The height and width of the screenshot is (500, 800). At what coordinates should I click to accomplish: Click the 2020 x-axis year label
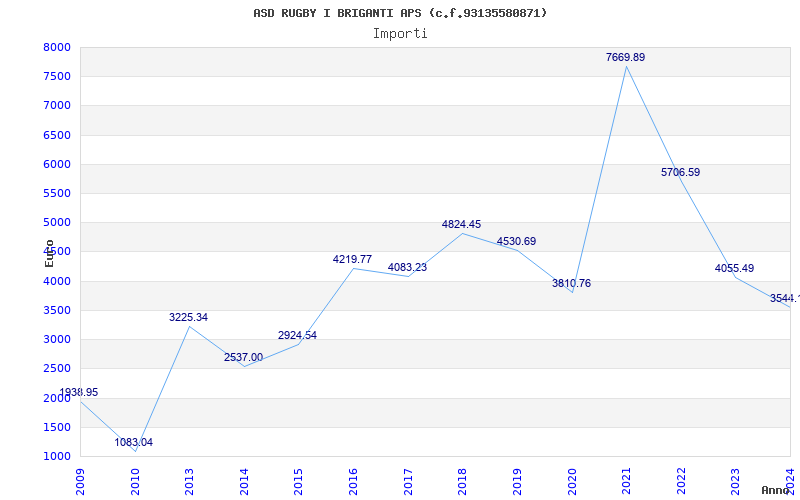click(572, 481)
